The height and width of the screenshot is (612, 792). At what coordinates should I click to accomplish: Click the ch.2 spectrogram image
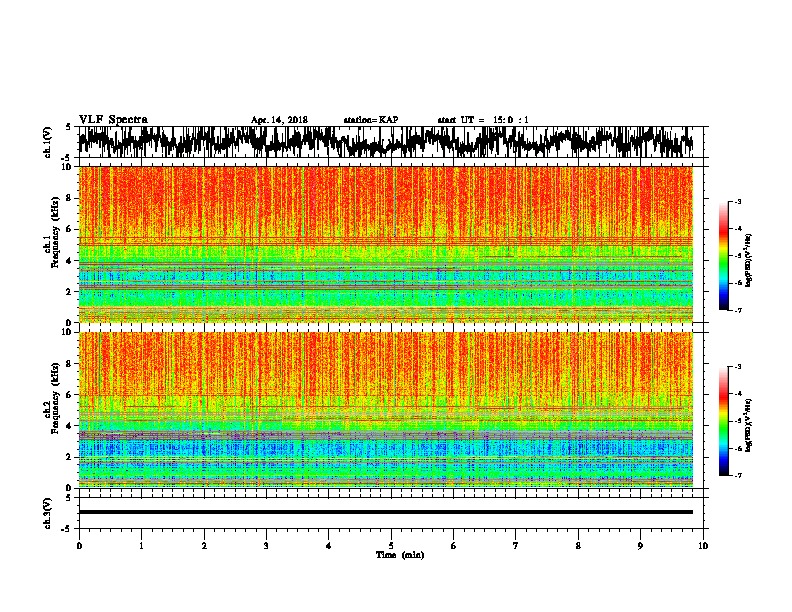(386, 410)
